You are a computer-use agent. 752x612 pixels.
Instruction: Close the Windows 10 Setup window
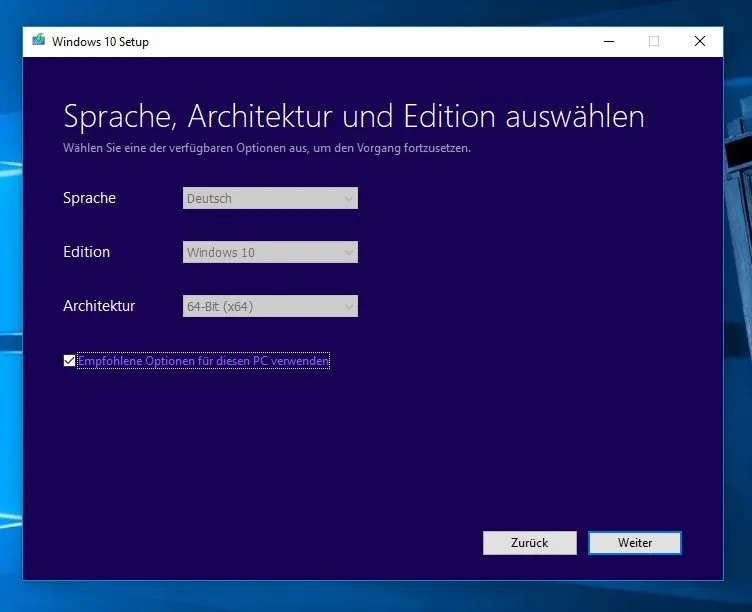click(700, 41)
